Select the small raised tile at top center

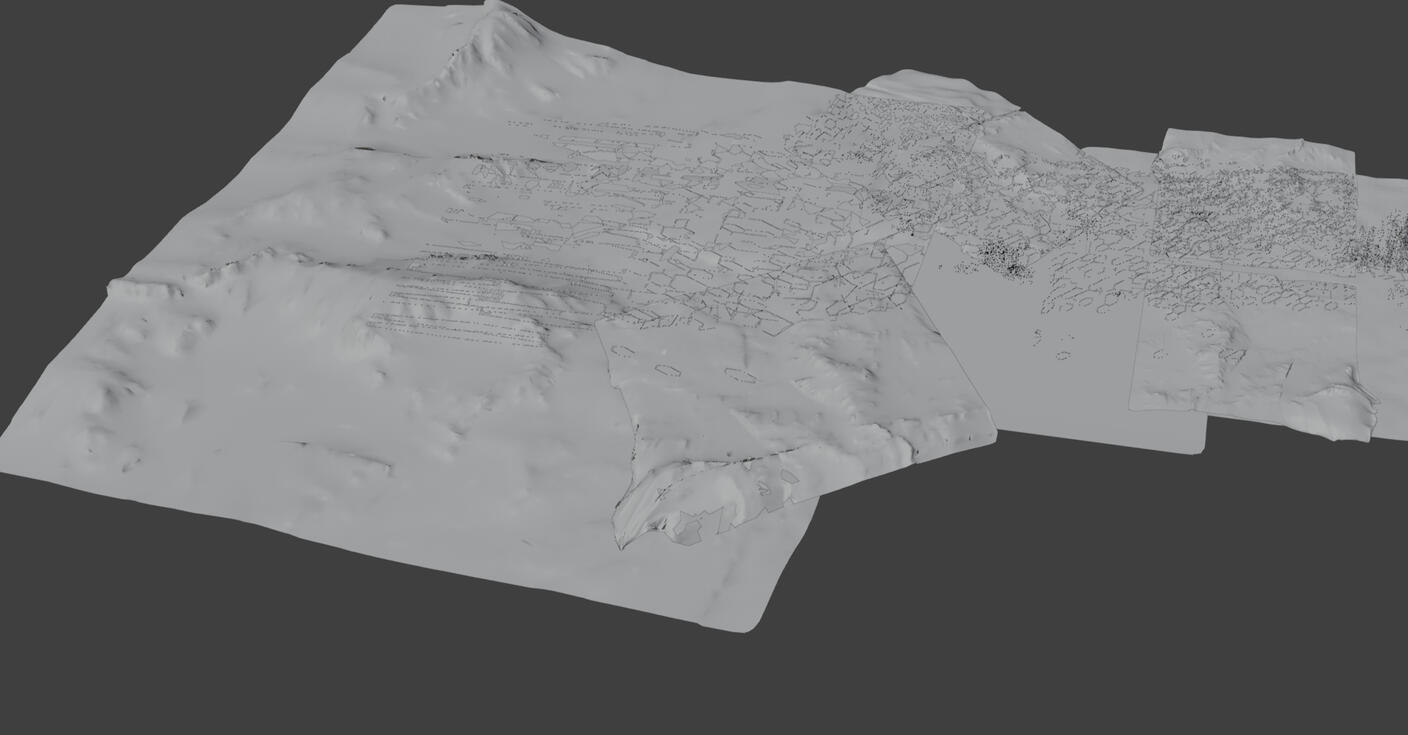[930, 90]
